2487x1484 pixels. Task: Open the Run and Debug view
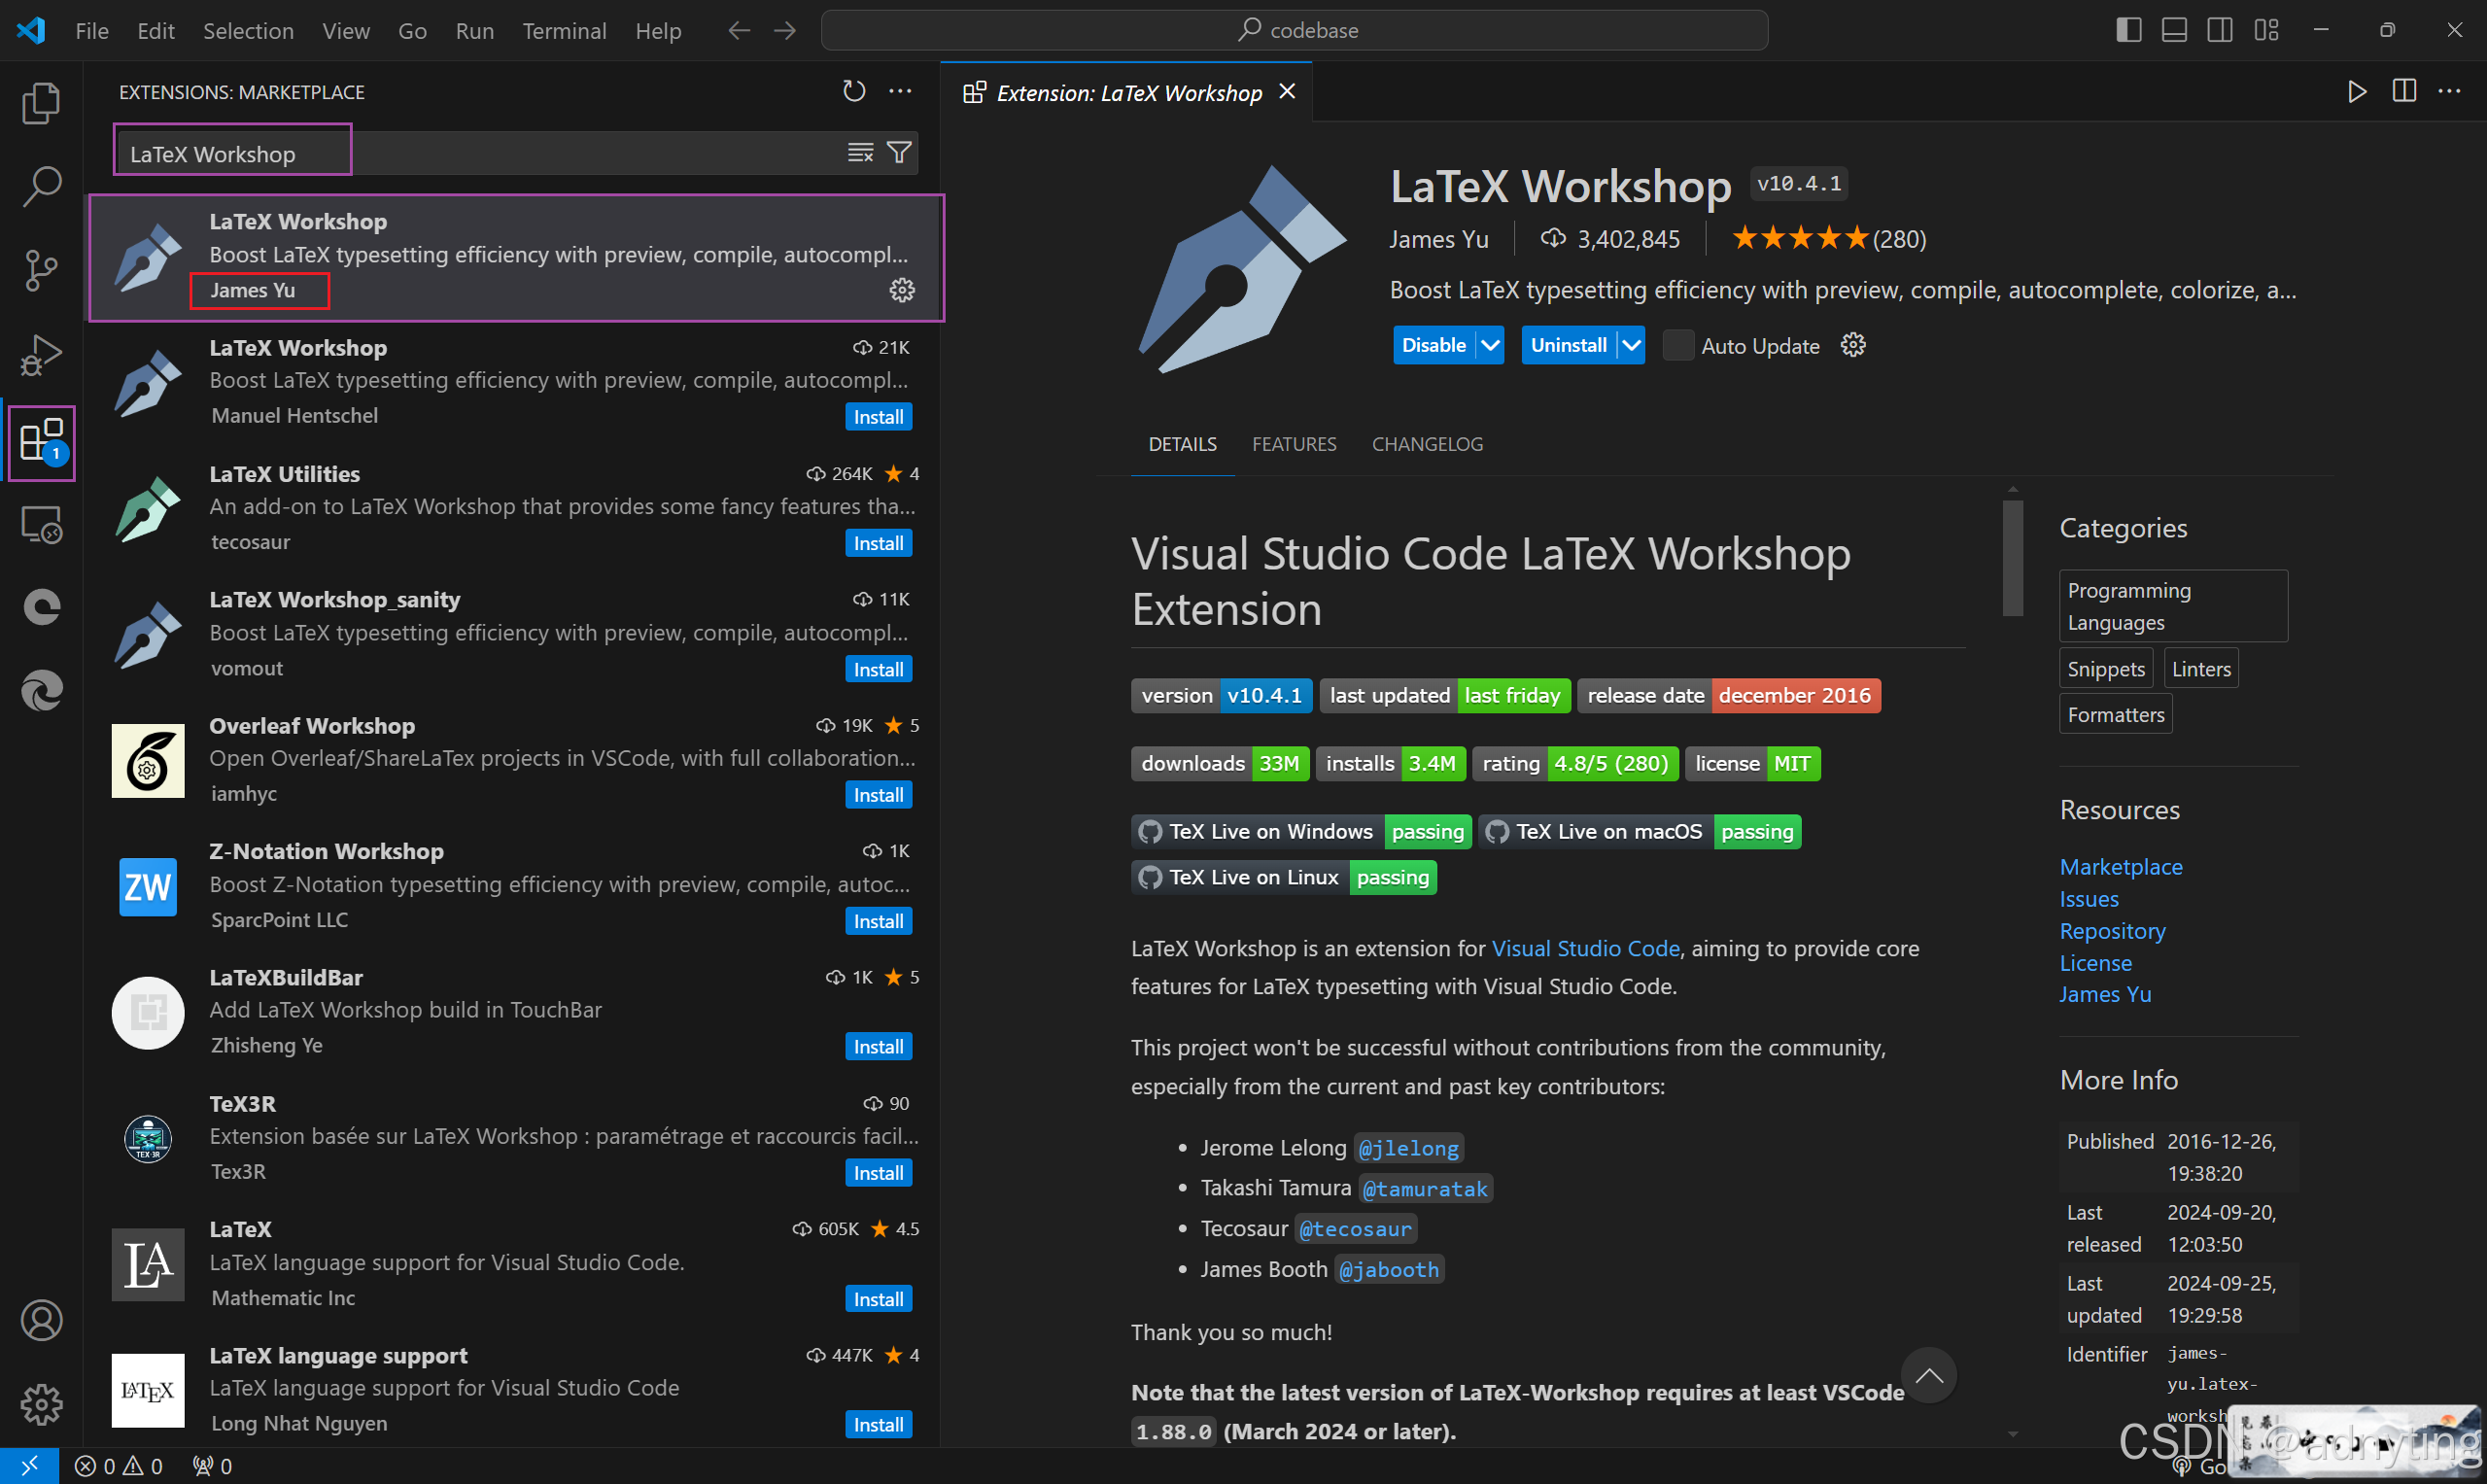(x=41, y=355)
